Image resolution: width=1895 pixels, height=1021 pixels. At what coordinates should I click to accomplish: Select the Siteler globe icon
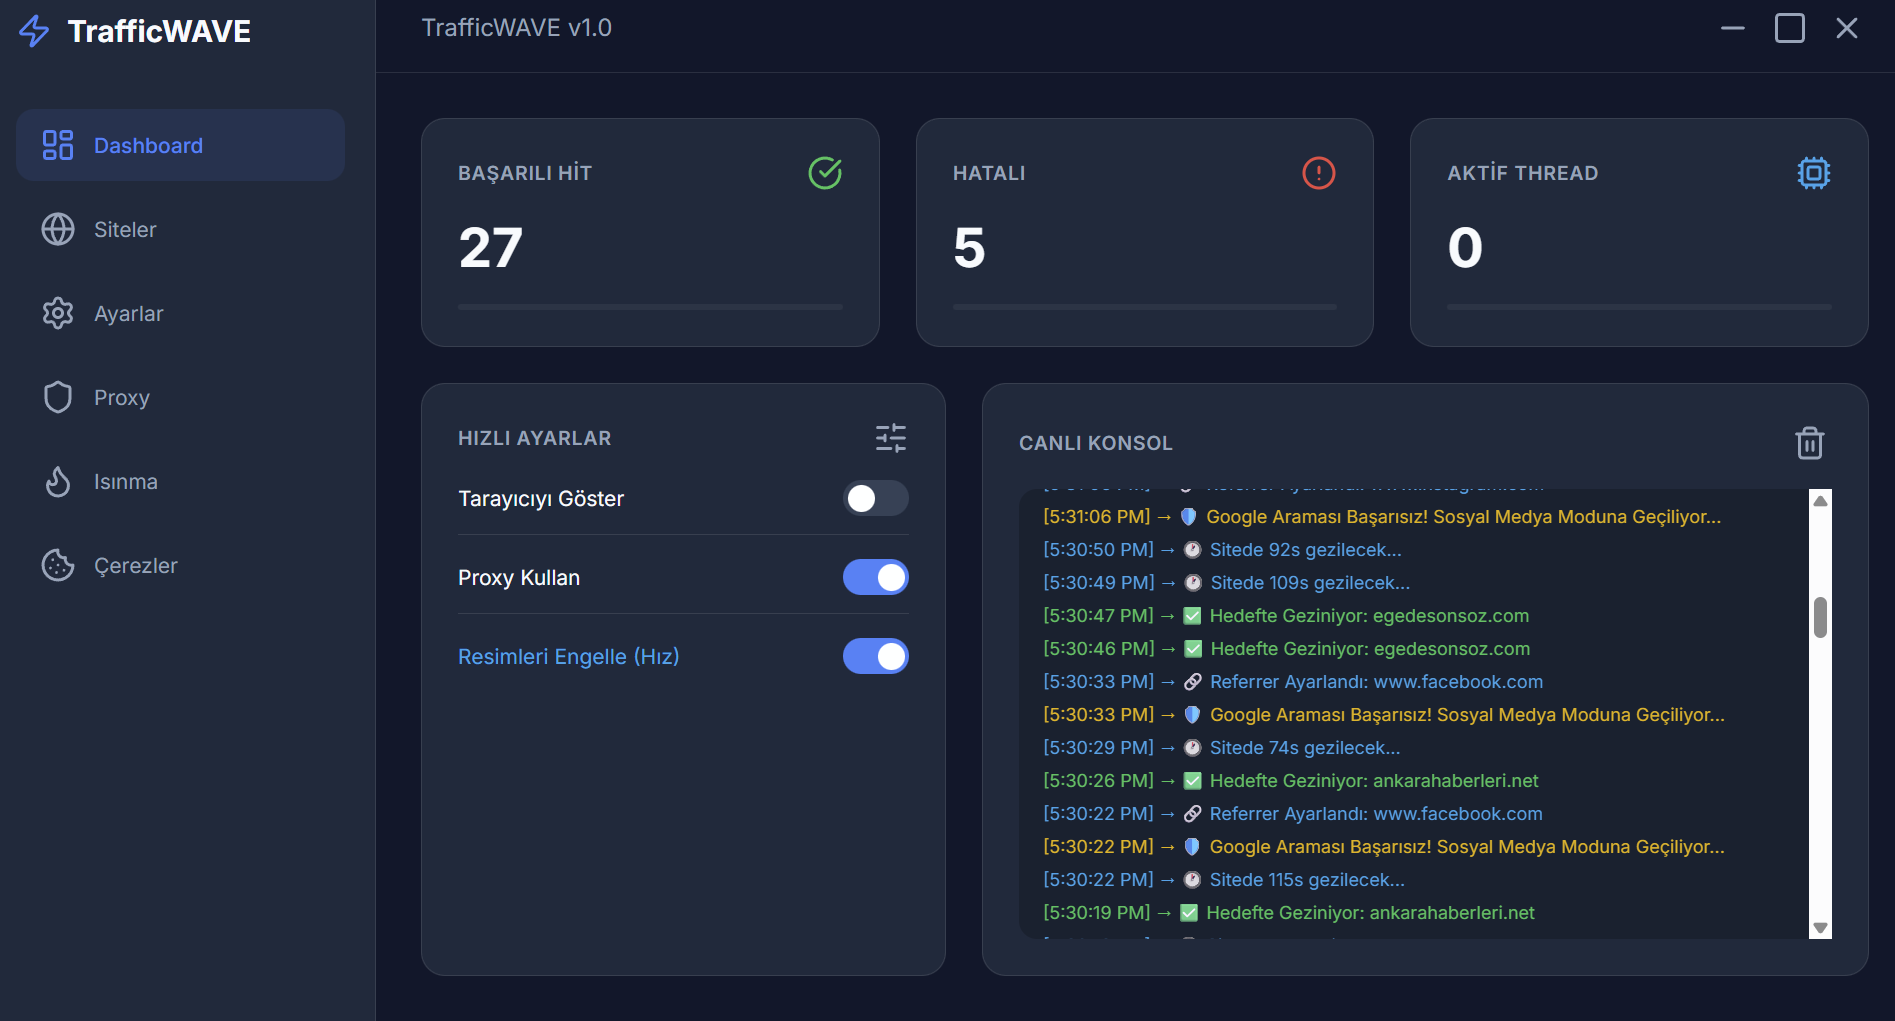pyautogui.click(x=58, y=229)
